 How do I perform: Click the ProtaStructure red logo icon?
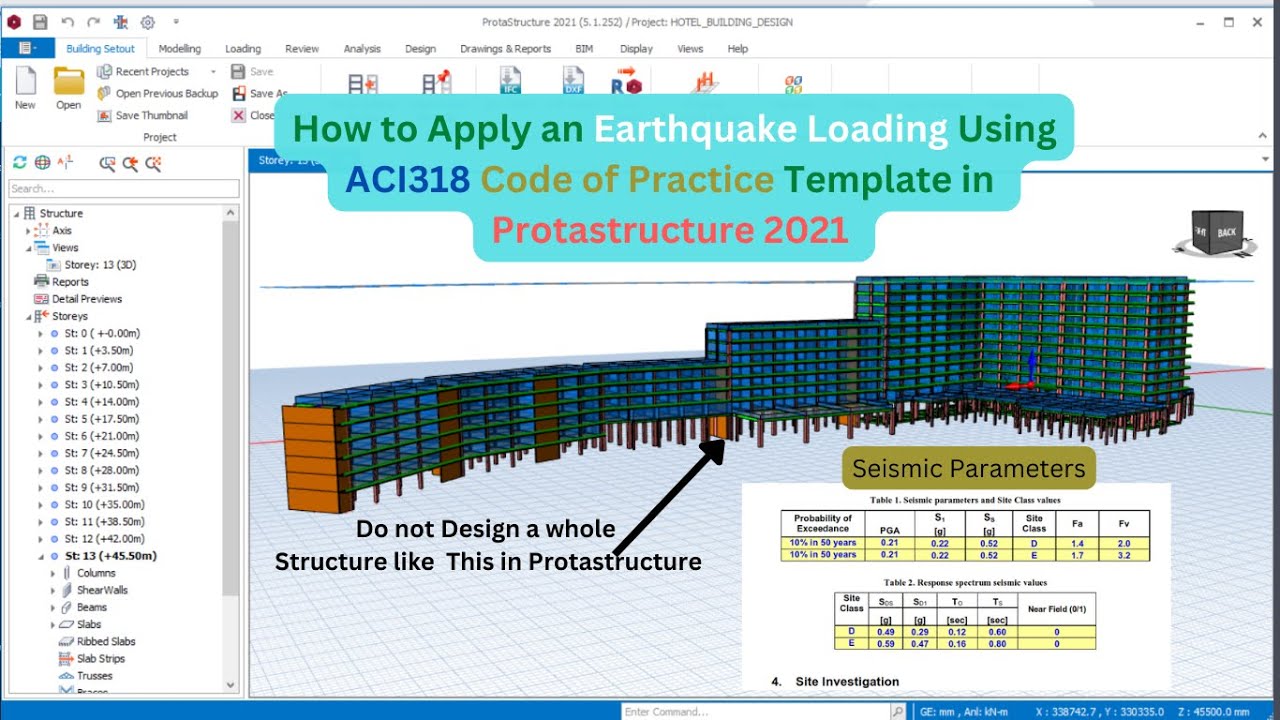[14, 22]
